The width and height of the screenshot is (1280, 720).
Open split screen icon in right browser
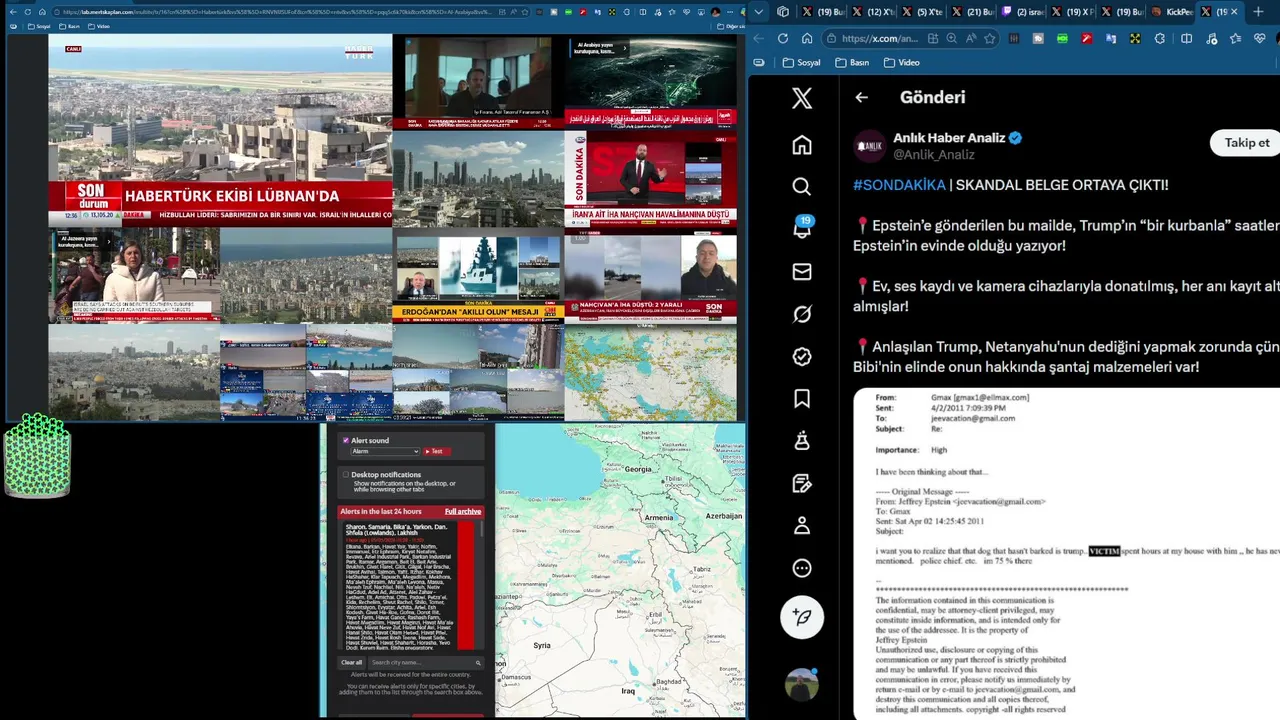tap(1186, 38)
